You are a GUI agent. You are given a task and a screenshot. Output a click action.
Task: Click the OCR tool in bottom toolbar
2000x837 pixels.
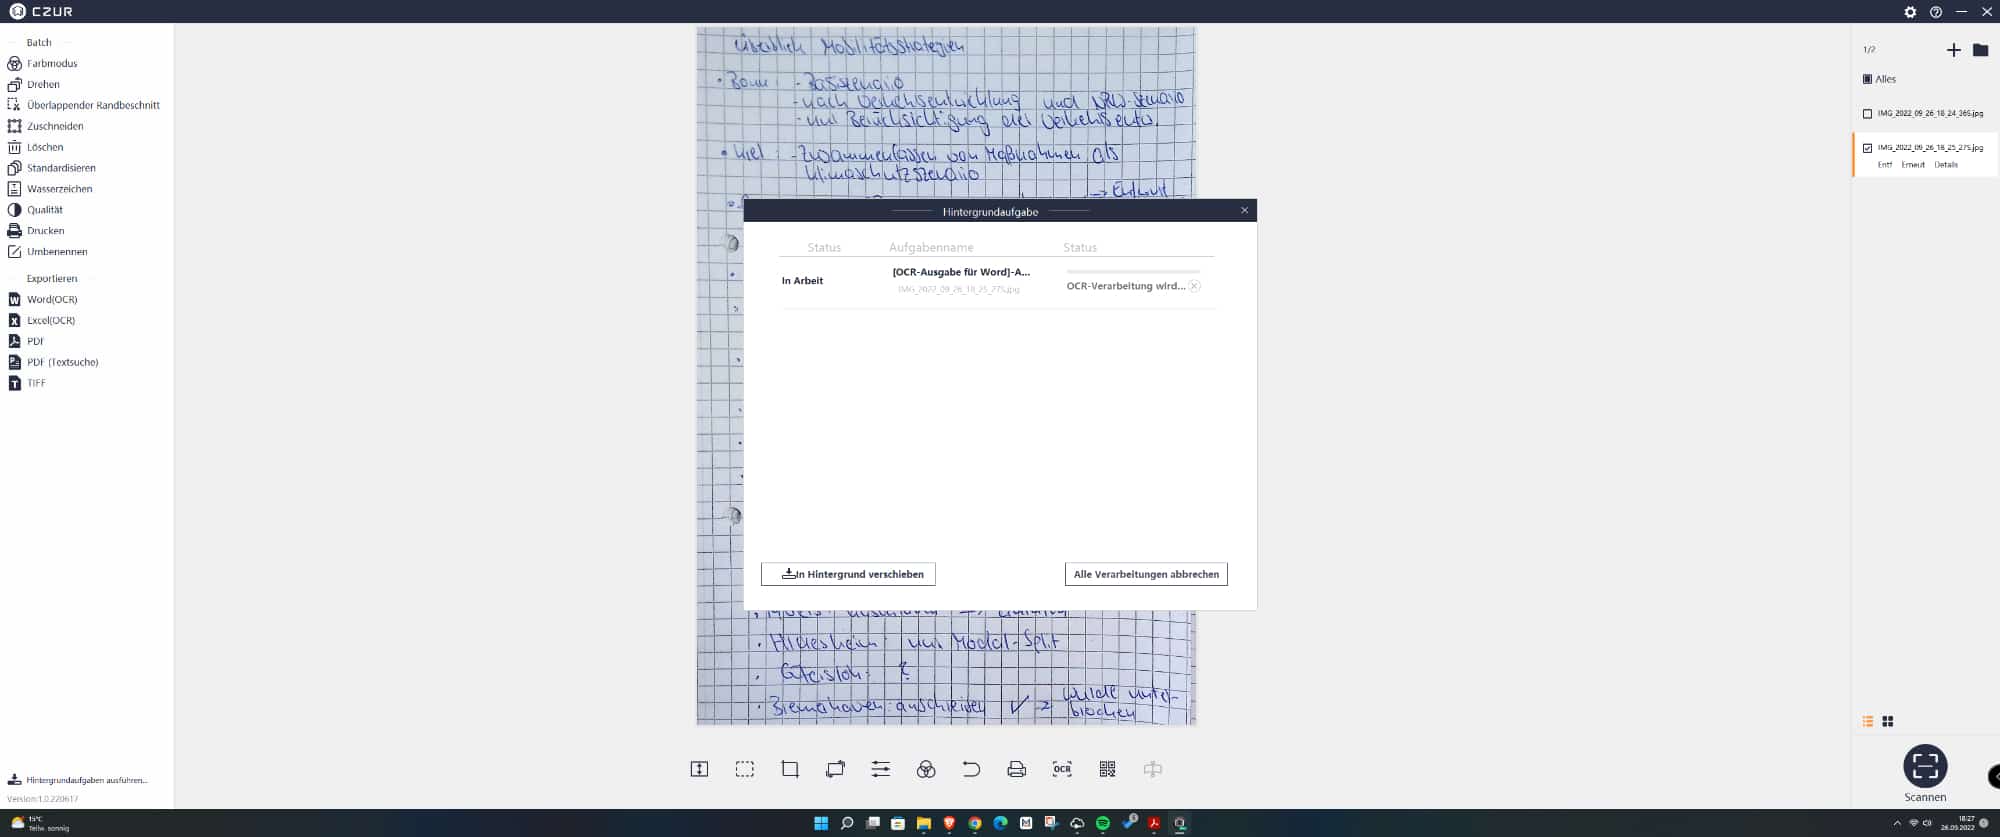tap(1061, 769)
